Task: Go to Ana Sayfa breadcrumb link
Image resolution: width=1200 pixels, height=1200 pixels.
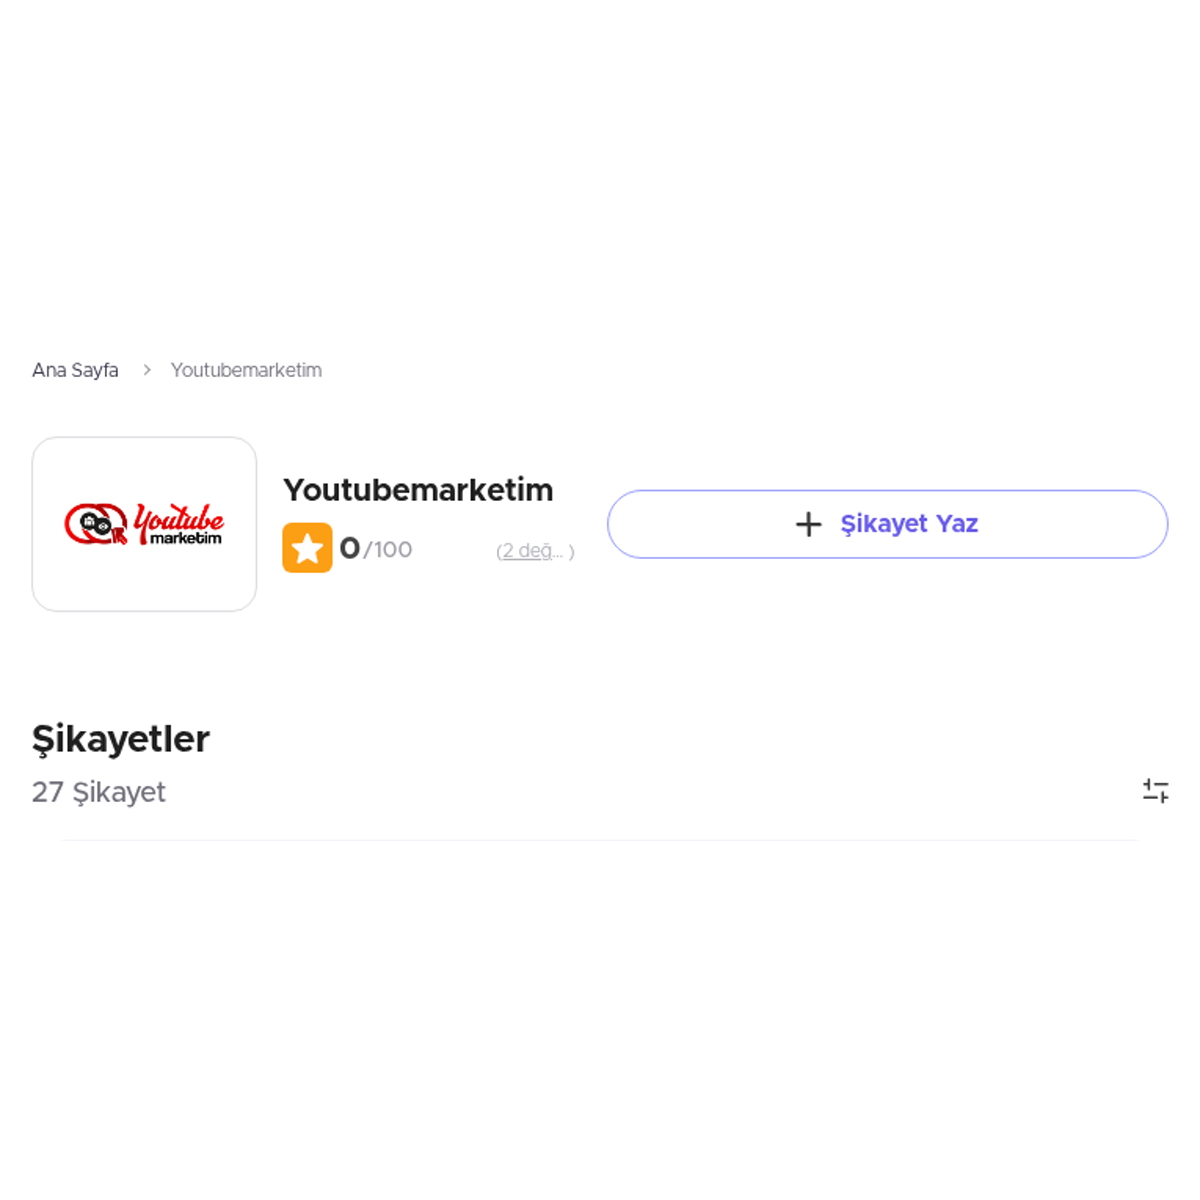Action: pyautogui.click(x=75, y=370)
